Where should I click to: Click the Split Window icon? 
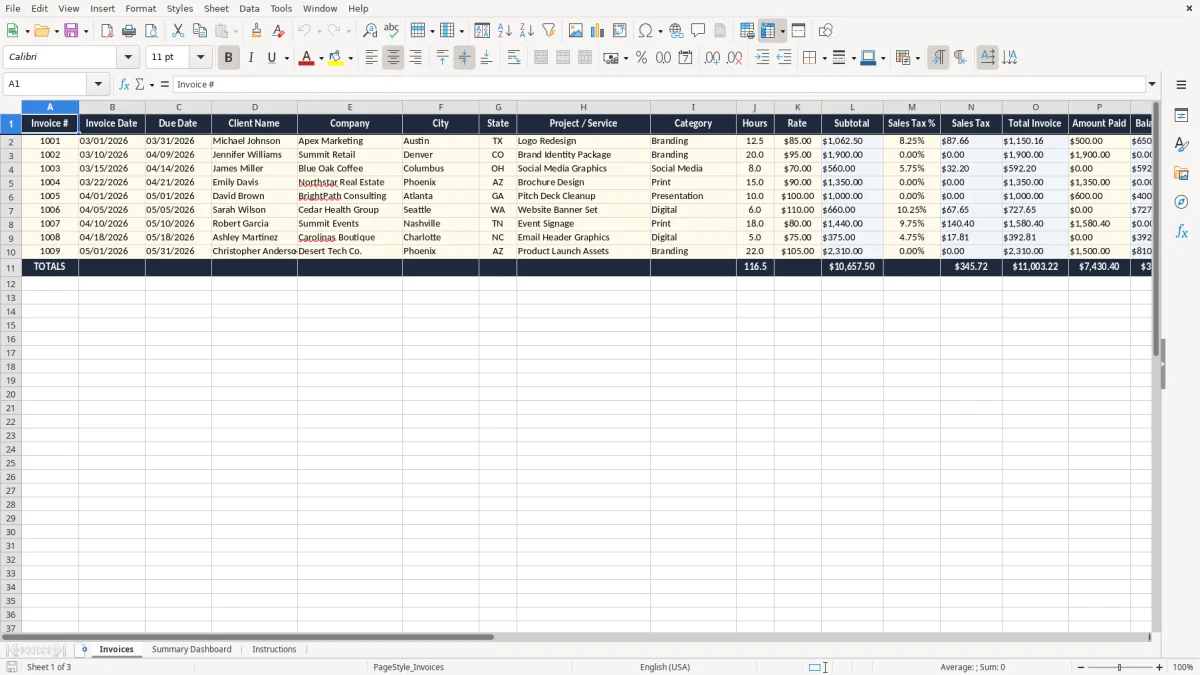(x=798, y=31)
